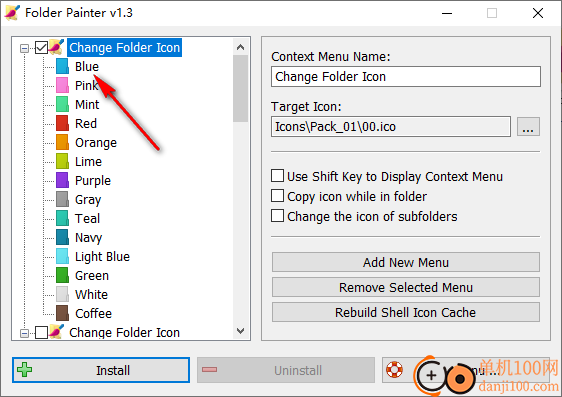Uncheck the first Change Folder Icon checkbox
The width and height of the screenshot is (562, 397).
click(42, 47)
